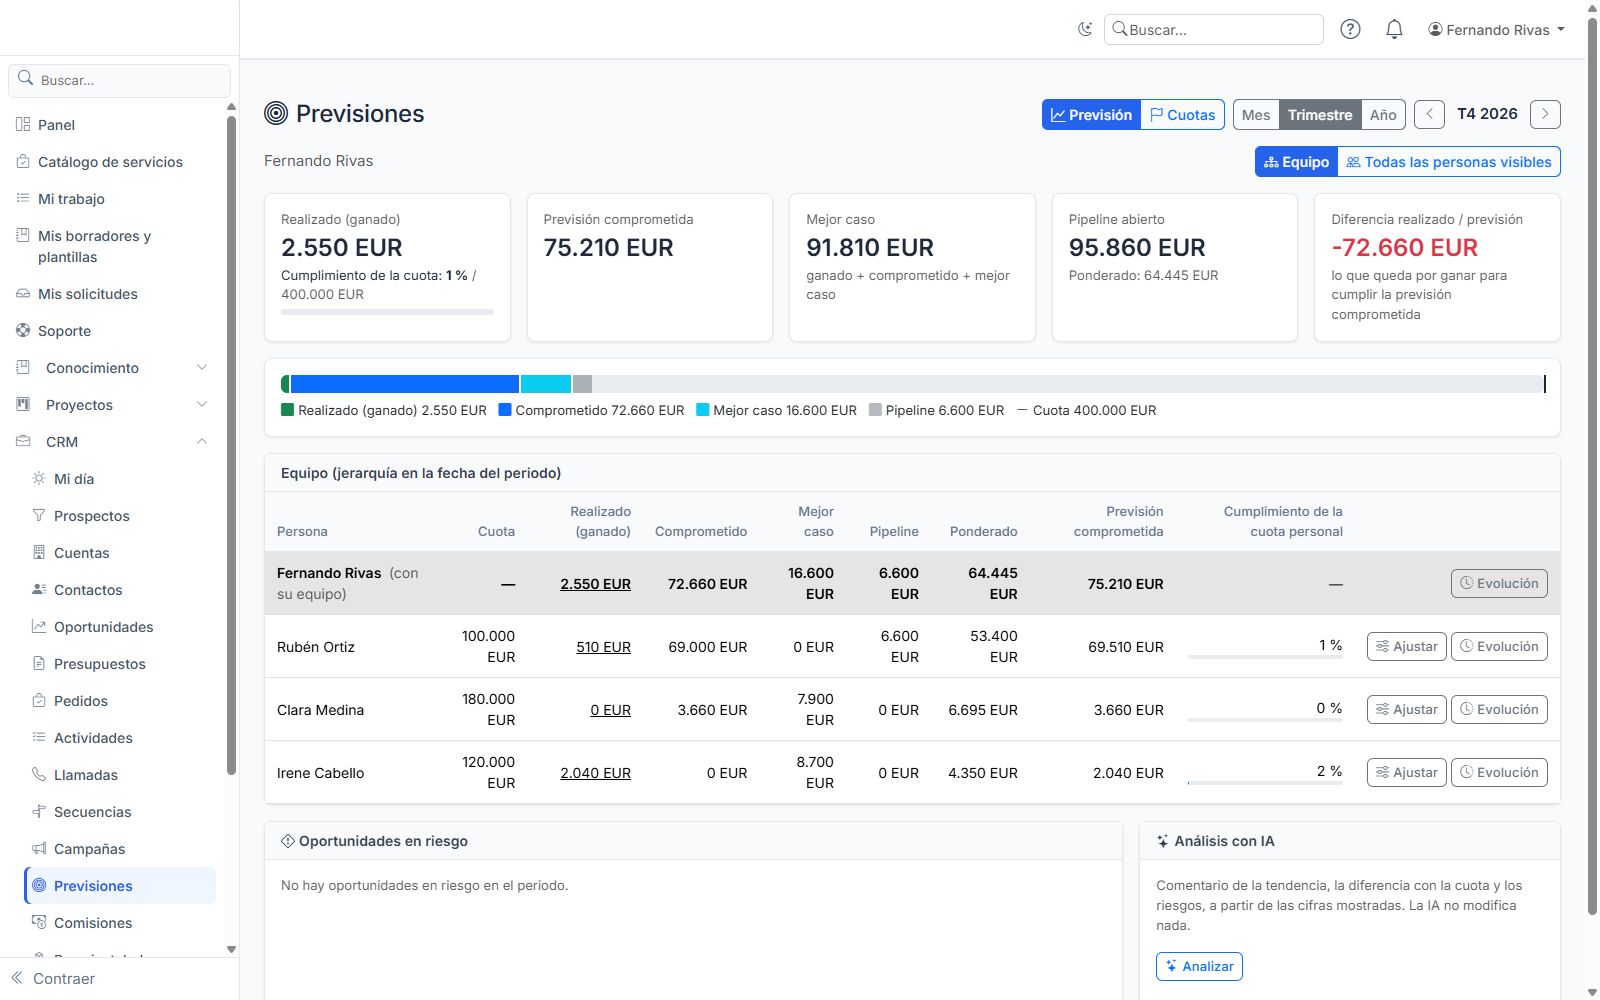Open Irene Cabello 2.040 EUR link
Image resolution: width=1600 pixels, height=1000 pixels.
595,773
